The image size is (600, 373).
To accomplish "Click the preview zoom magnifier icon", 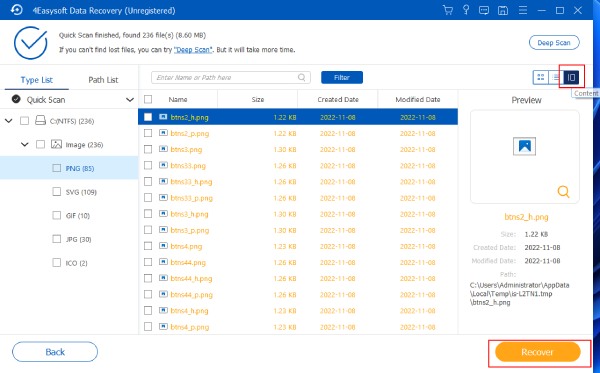I will point(563,191).
